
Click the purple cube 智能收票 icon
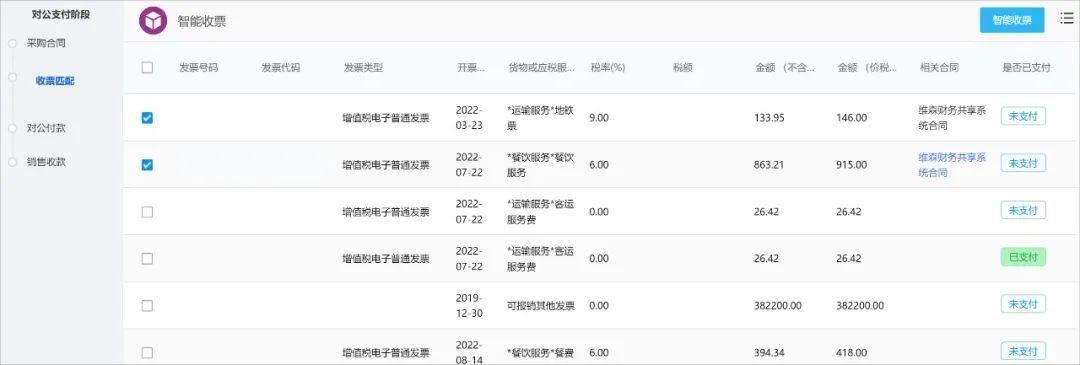pyautogui.click(x=153, y=21)
